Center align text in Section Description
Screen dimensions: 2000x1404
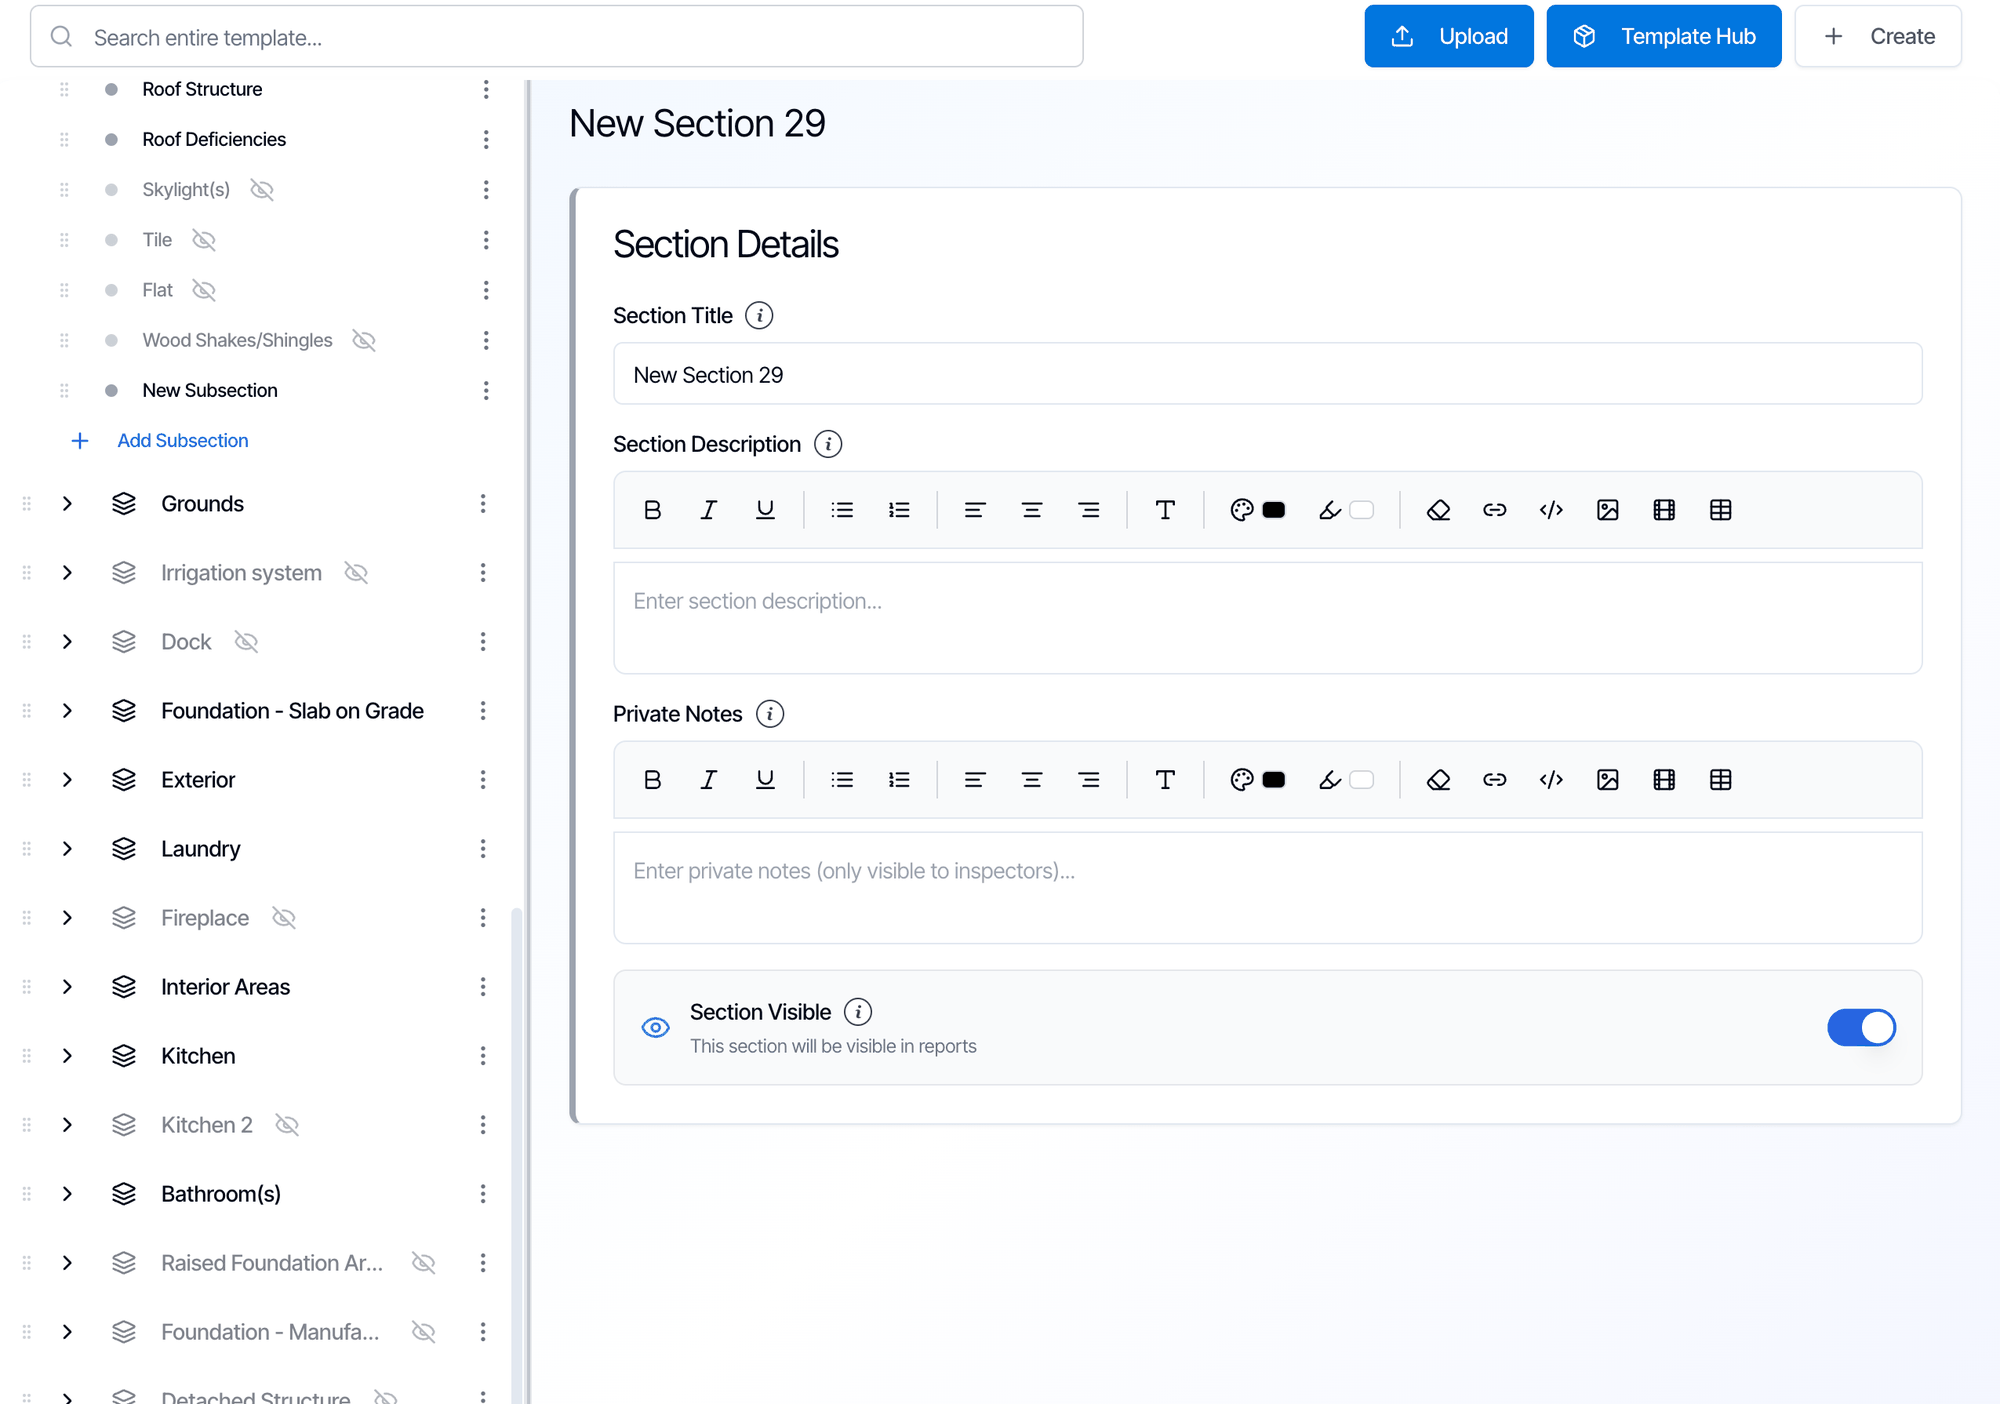click(1032, 510)
